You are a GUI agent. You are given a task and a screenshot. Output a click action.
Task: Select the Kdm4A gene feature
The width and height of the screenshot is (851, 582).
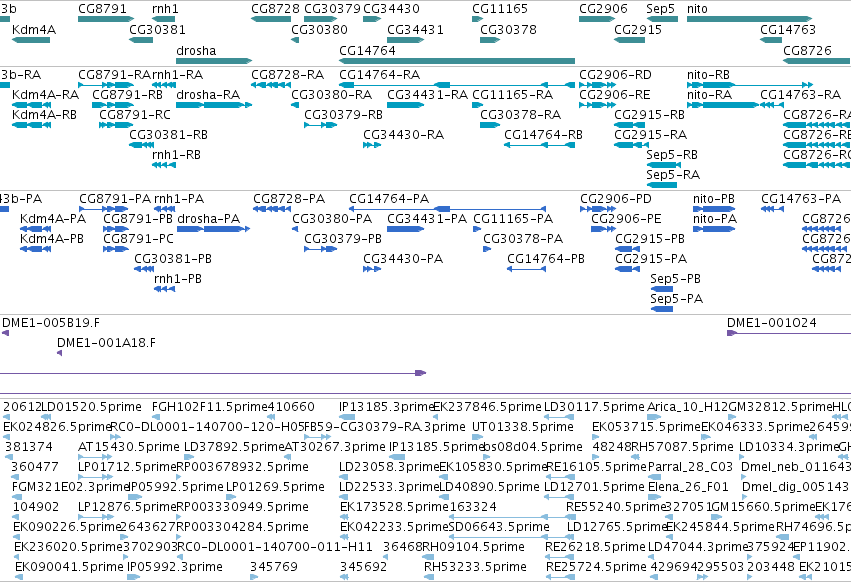click(30, 40)
